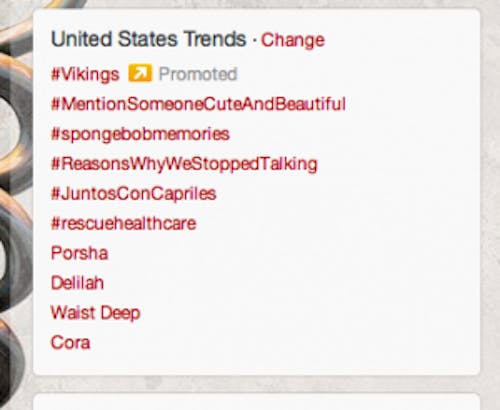View the Waist Deep trend
Viewport: 500px width, 410px height.
[96, 313]
